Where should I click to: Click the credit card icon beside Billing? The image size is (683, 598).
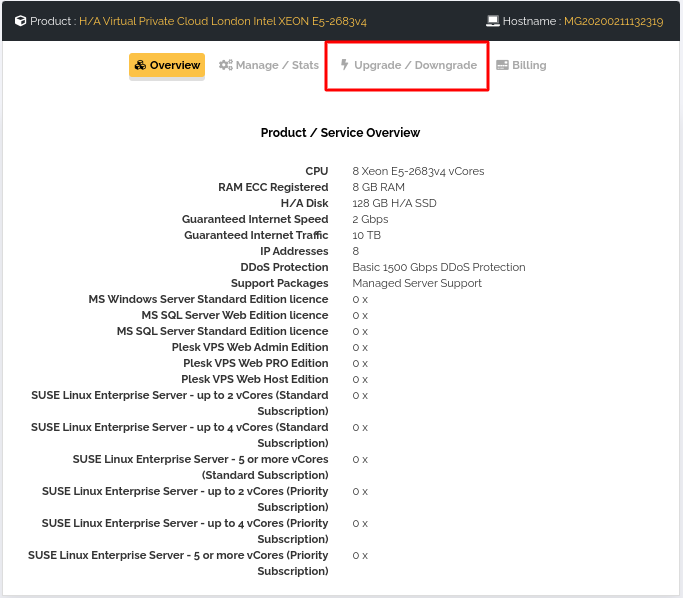pyautogui.click(x=502, y=65)
